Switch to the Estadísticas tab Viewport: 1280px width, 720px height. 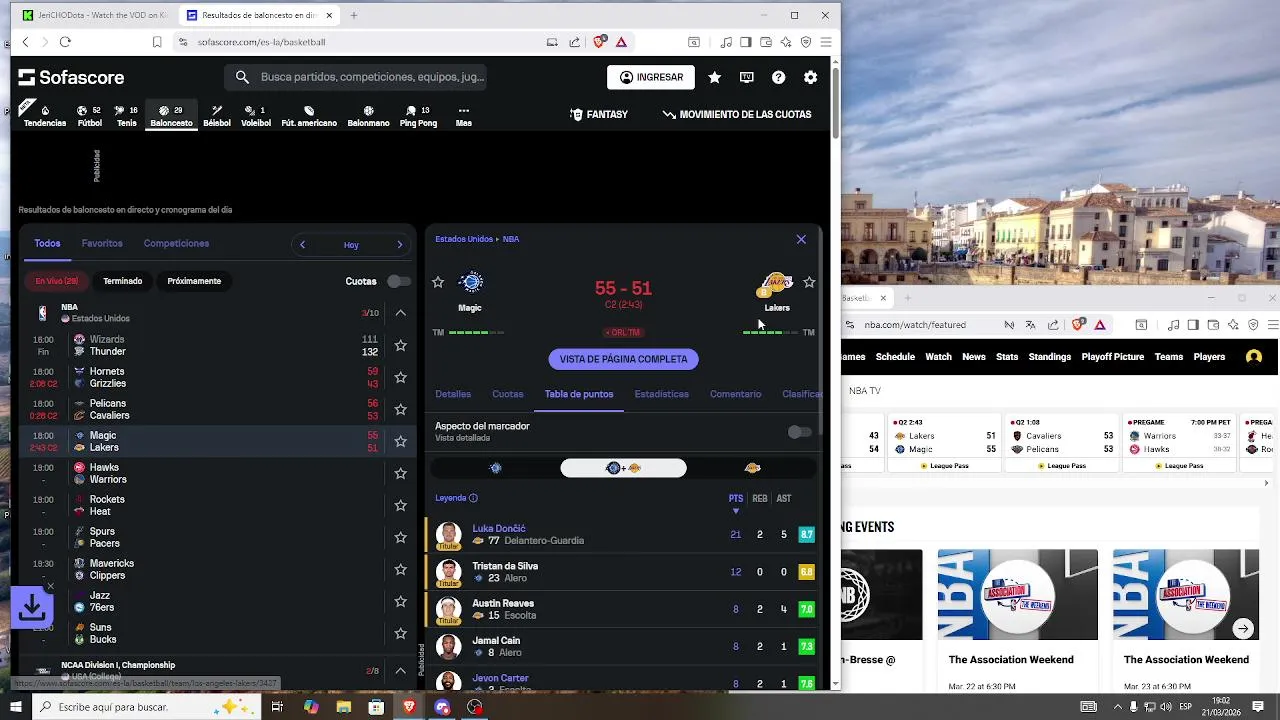(661, 394)
